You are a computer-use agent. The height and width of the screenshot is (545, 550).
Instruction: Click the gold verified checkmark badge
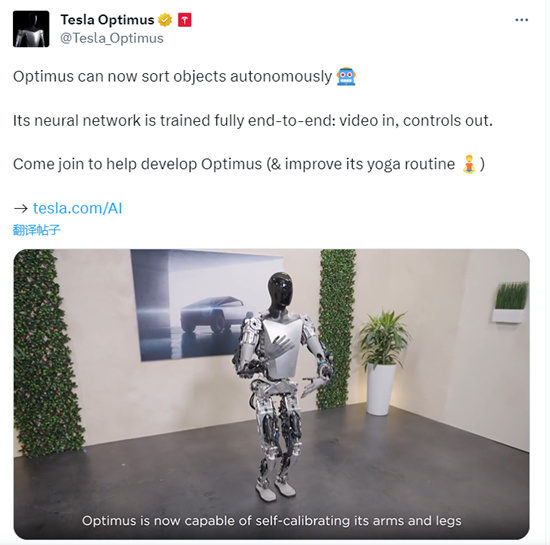coord(165,20)
